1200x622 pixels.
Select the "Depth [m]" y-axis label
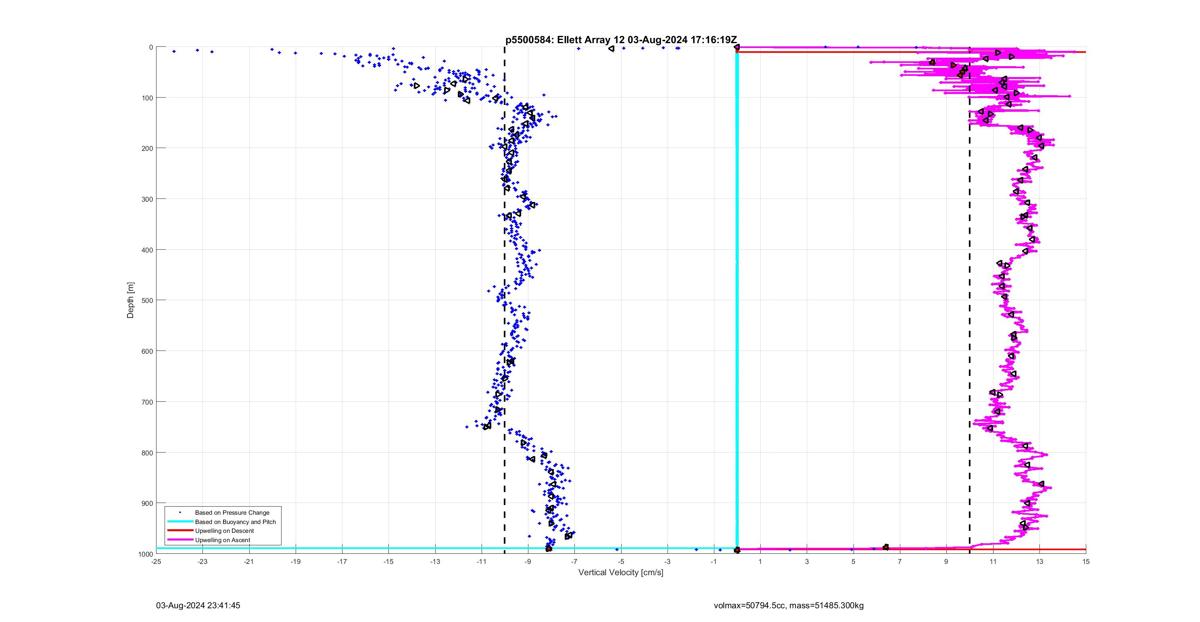[x=130, y=300]
